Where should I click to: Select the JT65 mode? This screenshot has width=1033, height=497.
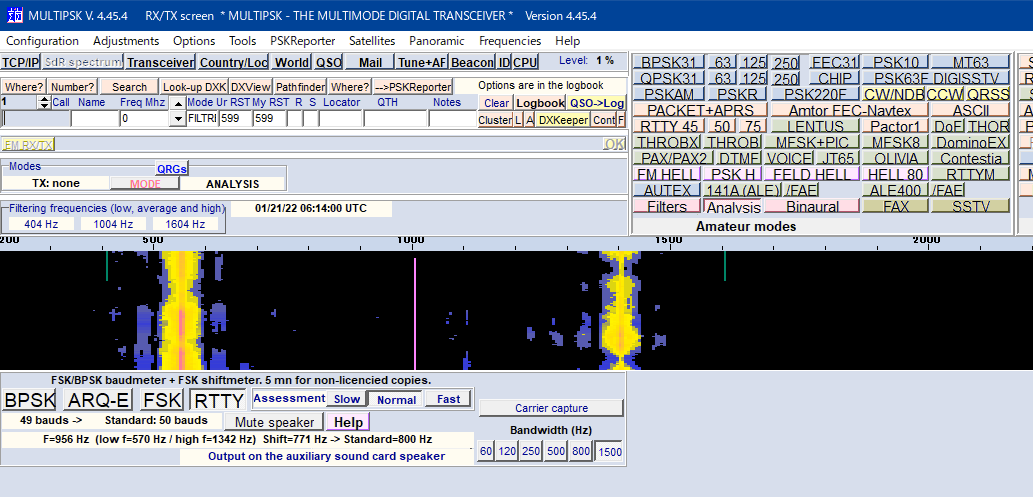(836, 158)
